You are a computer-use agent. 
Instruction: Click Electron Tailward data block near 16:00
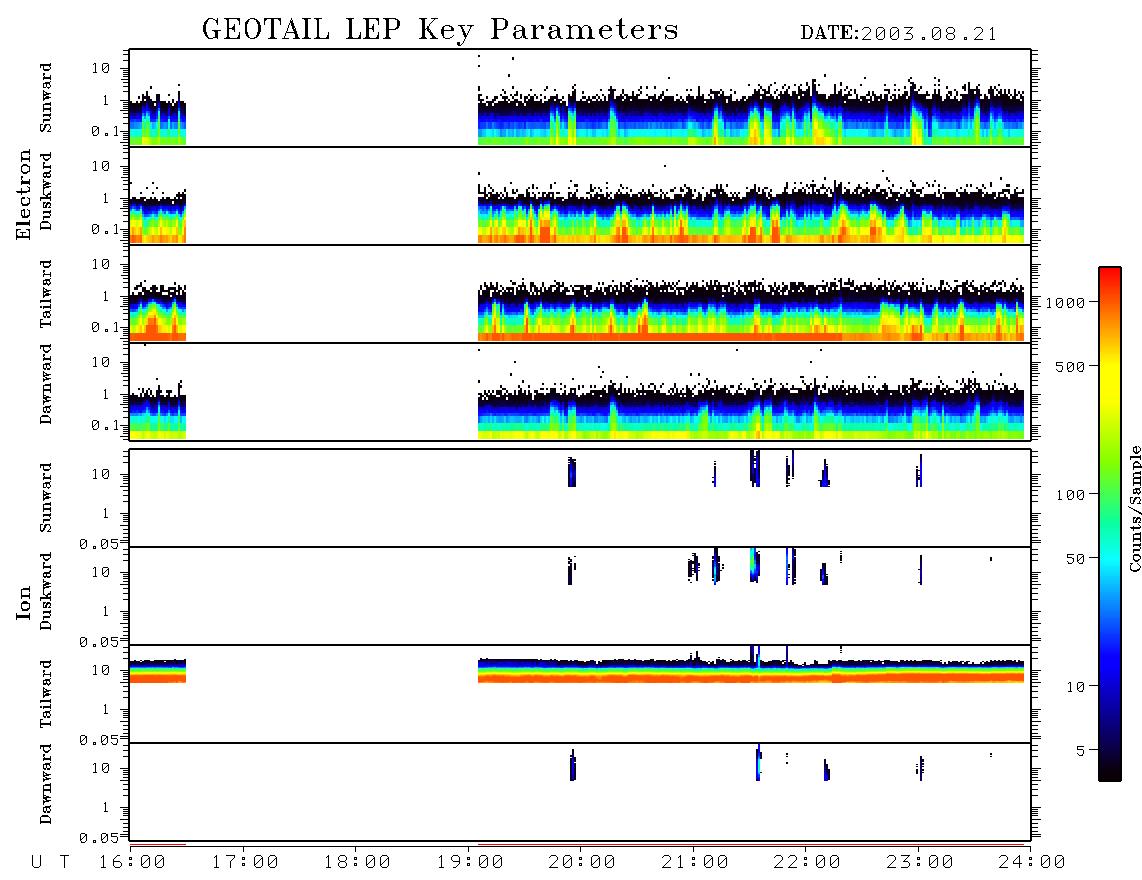pyautogui.click(x=157, y=311)
